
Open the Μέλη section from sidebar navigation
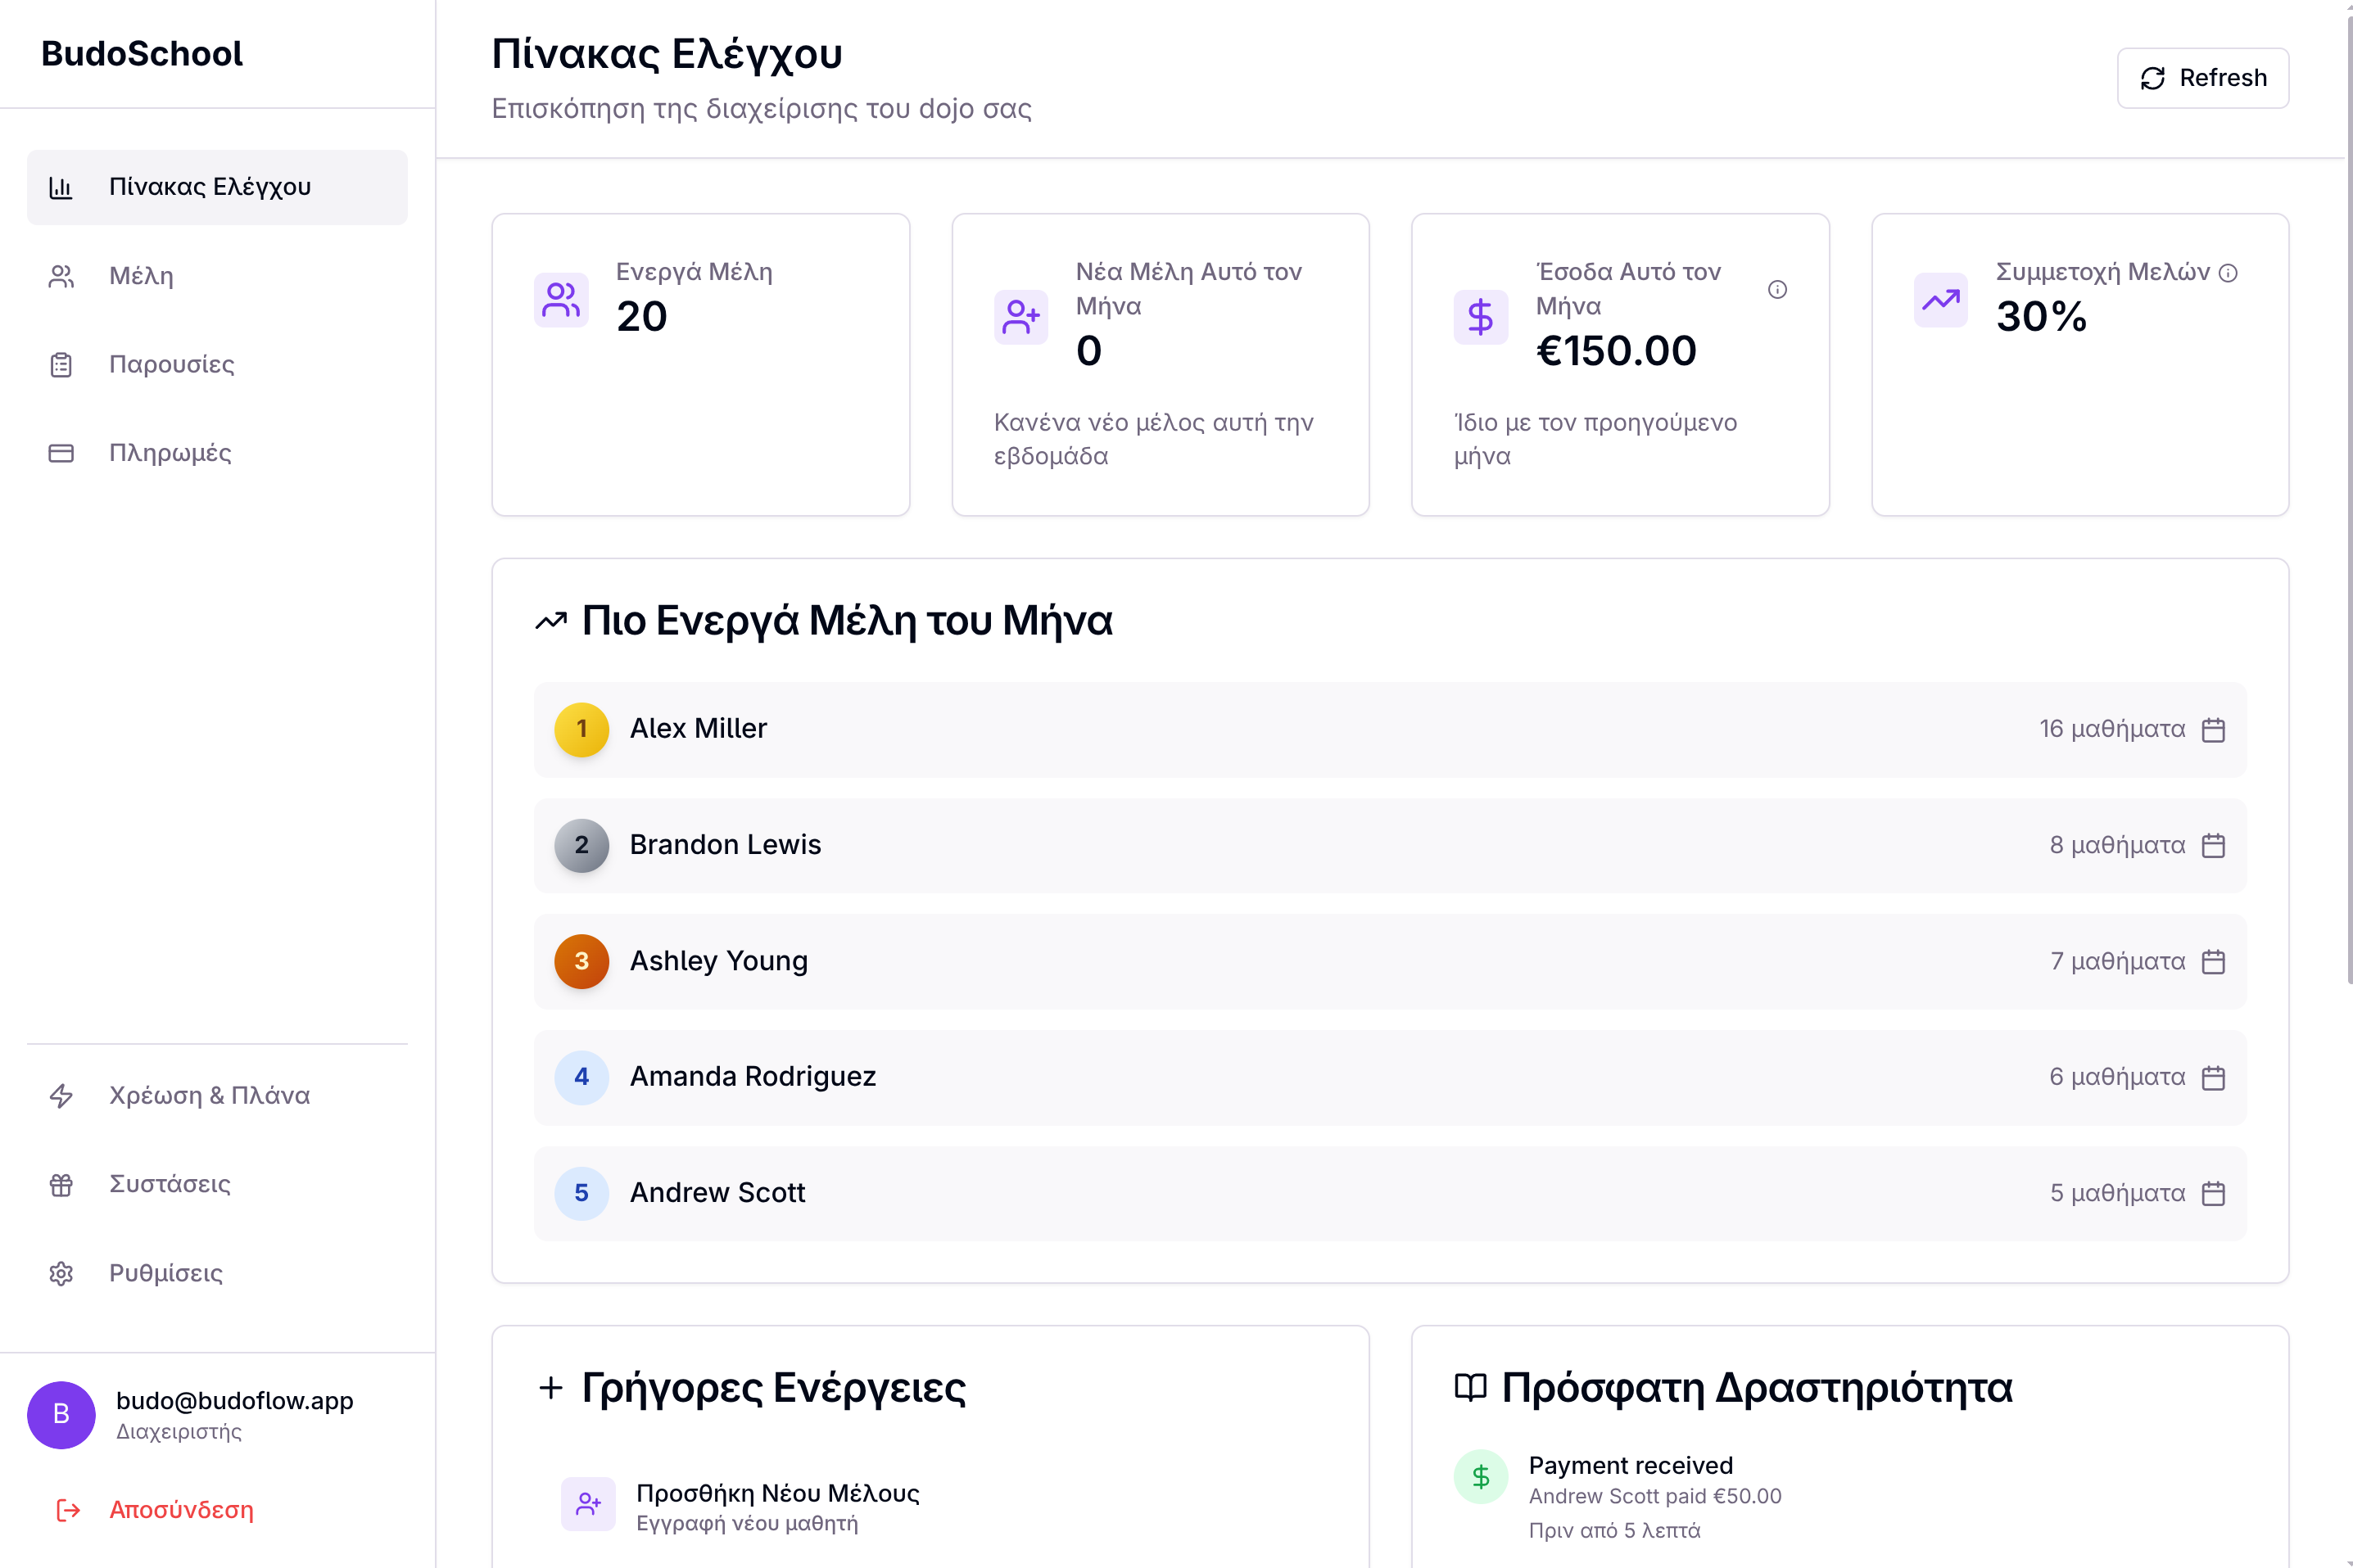pos(140,276)
